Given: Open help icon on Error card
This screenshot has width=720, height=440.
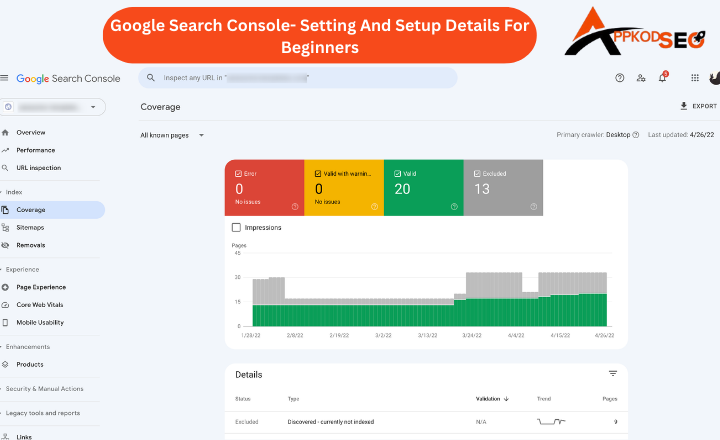Looking at the screenshot, I should [295, 207].
